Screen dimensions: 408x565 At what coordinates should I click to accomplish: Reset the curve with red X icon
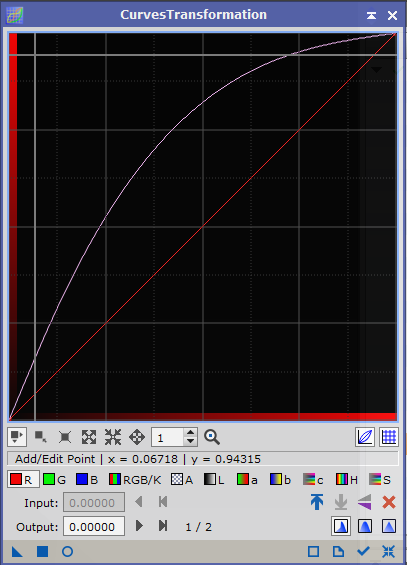click(x=389, y=502)
